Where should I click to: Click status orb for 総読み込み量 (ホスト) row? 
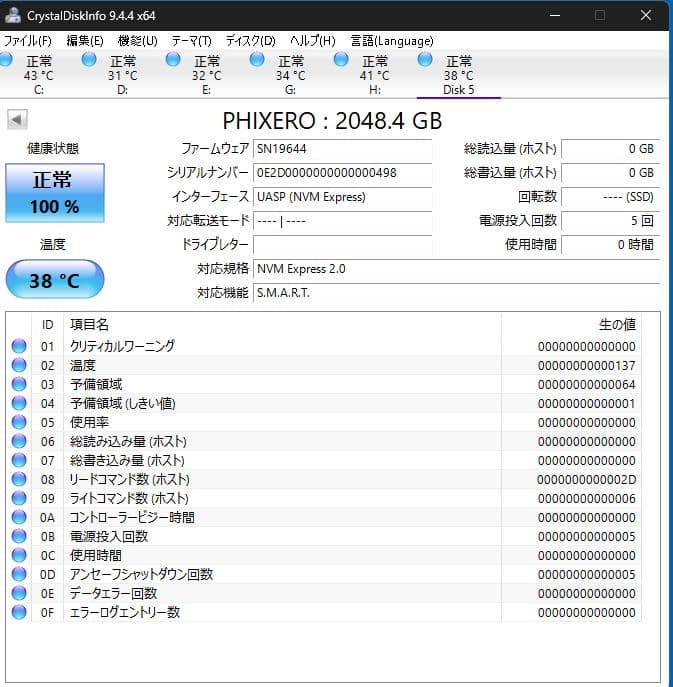coord(19,441)
